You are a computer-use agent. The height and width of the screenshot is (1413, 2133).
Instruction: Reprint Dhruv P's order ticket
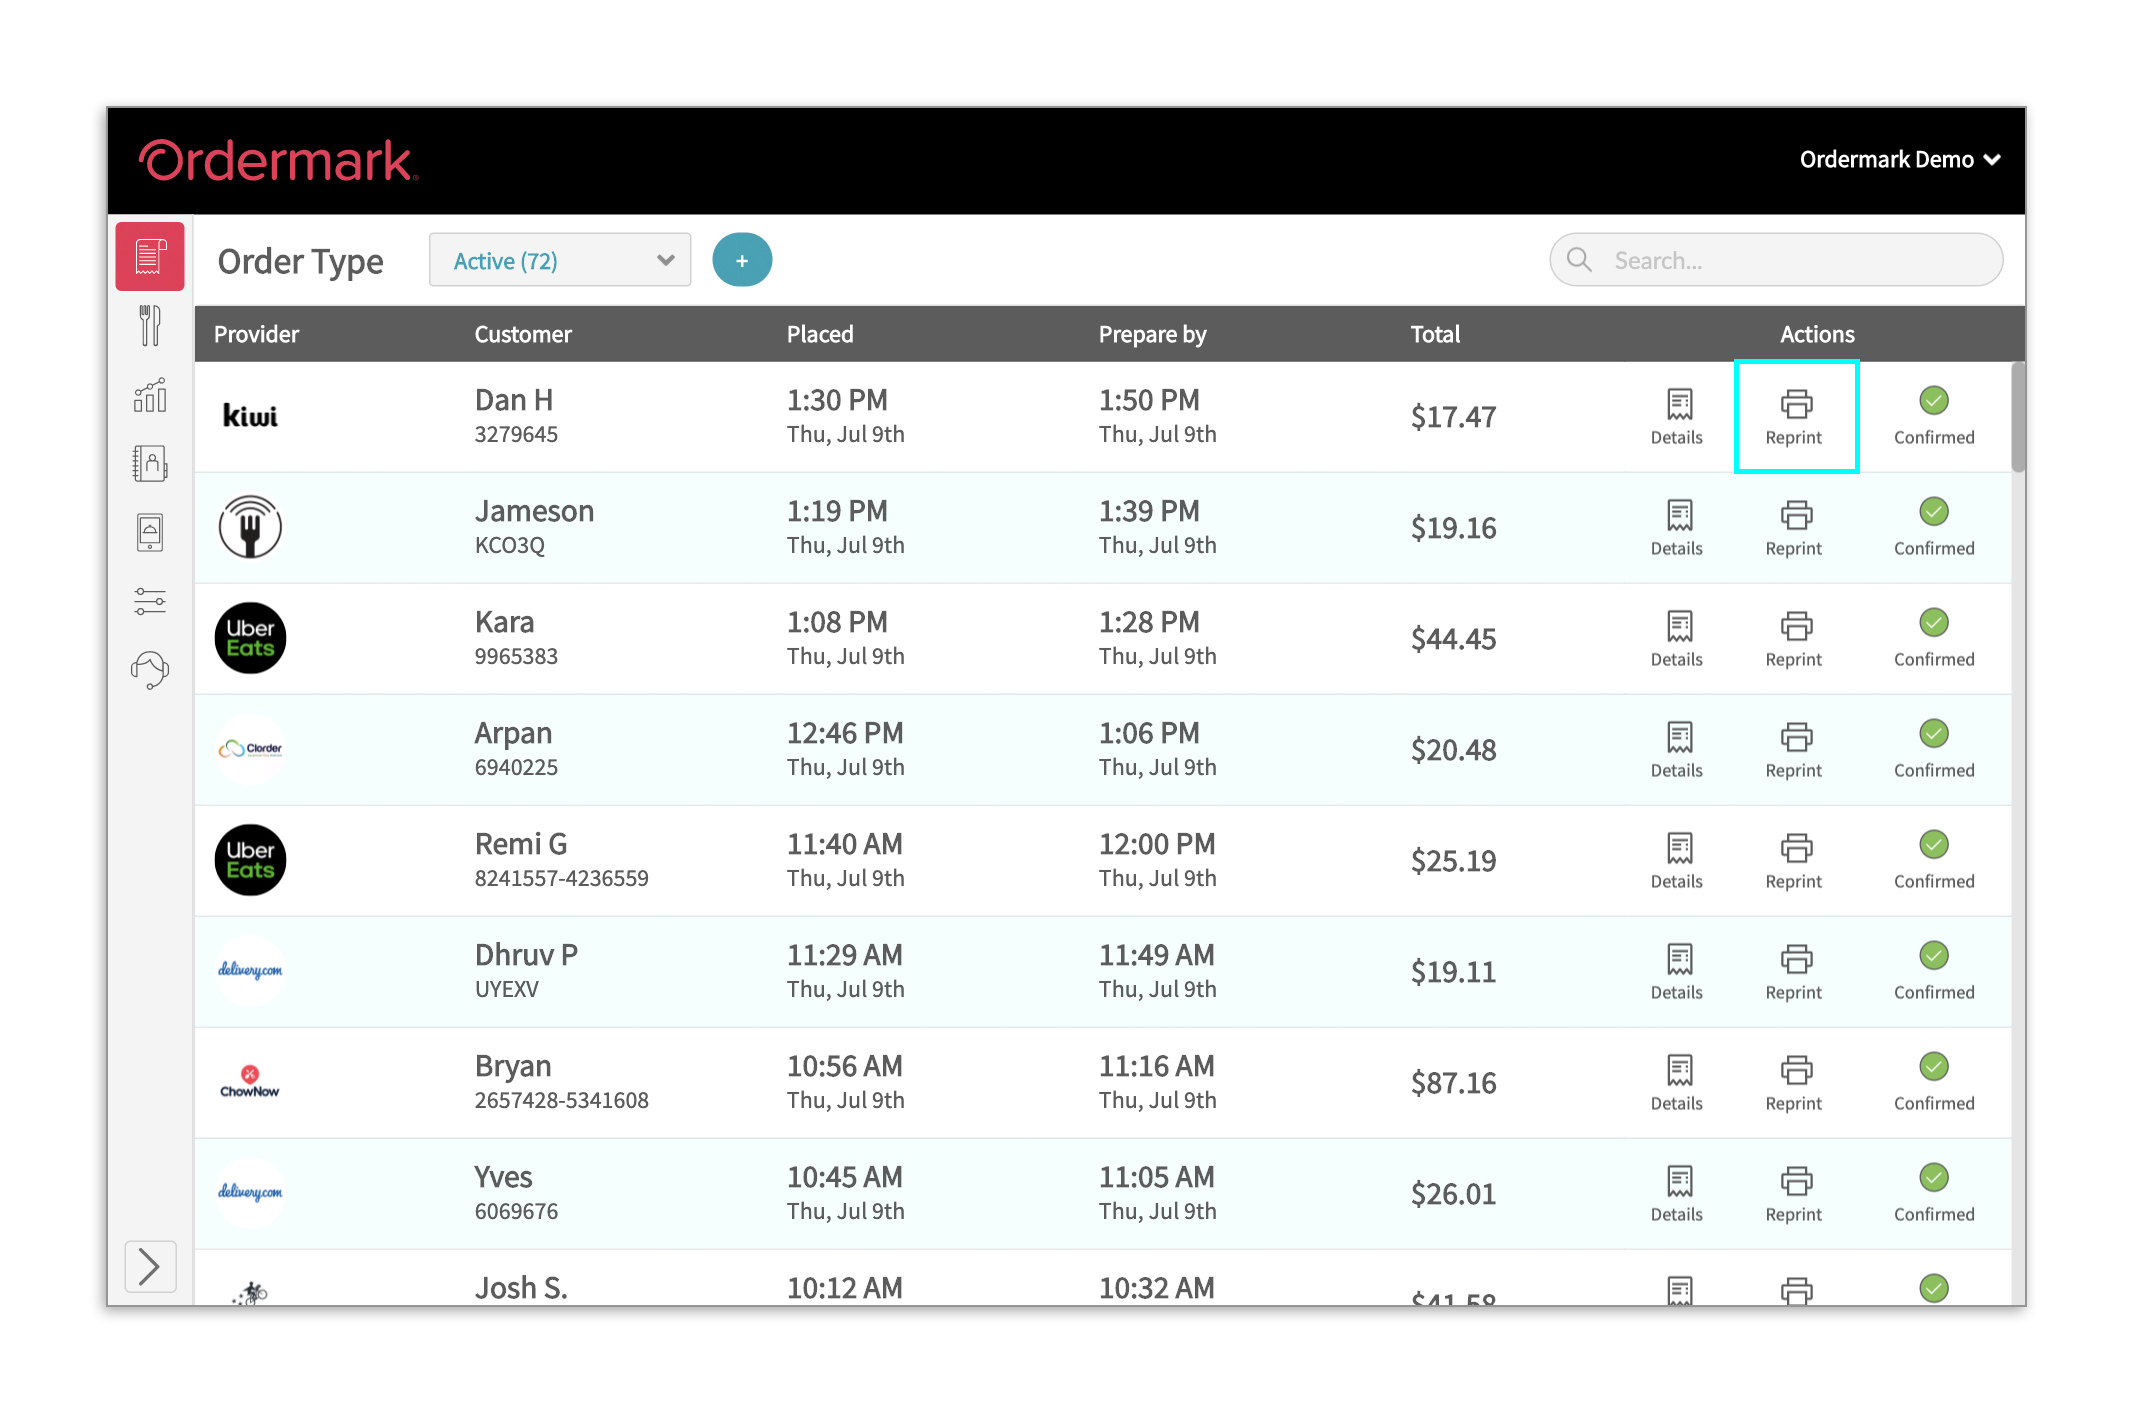pos(1794,971)
